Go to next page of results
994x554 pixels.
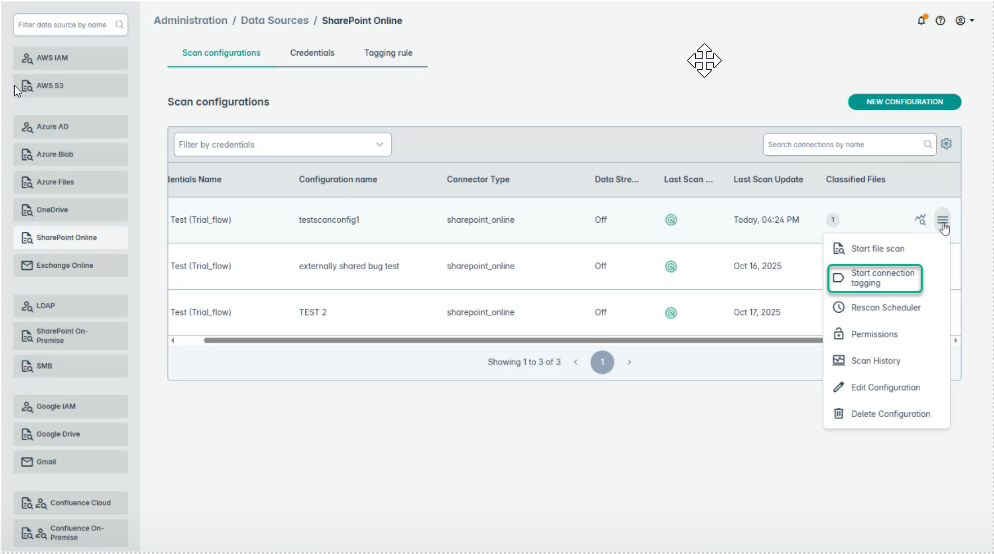629,362
